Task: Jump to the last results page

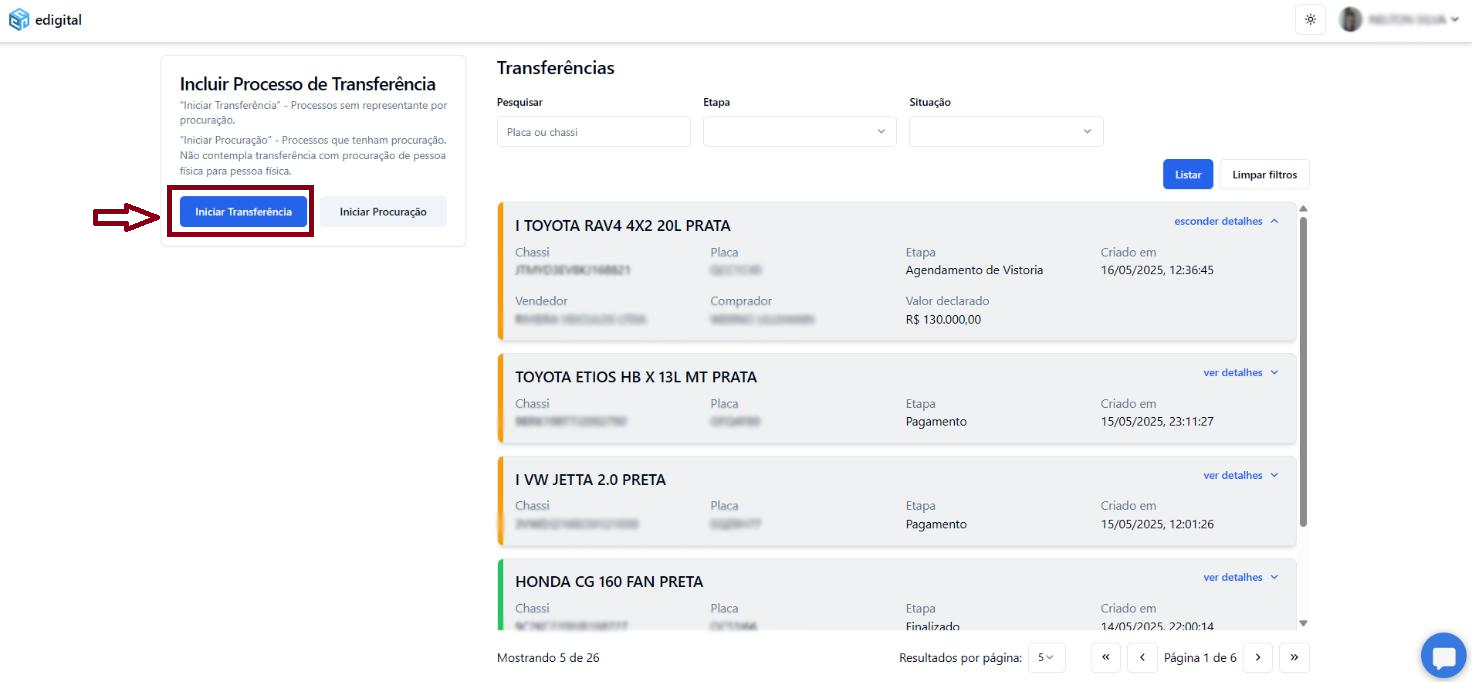Action: click(x=1294, y=658)
